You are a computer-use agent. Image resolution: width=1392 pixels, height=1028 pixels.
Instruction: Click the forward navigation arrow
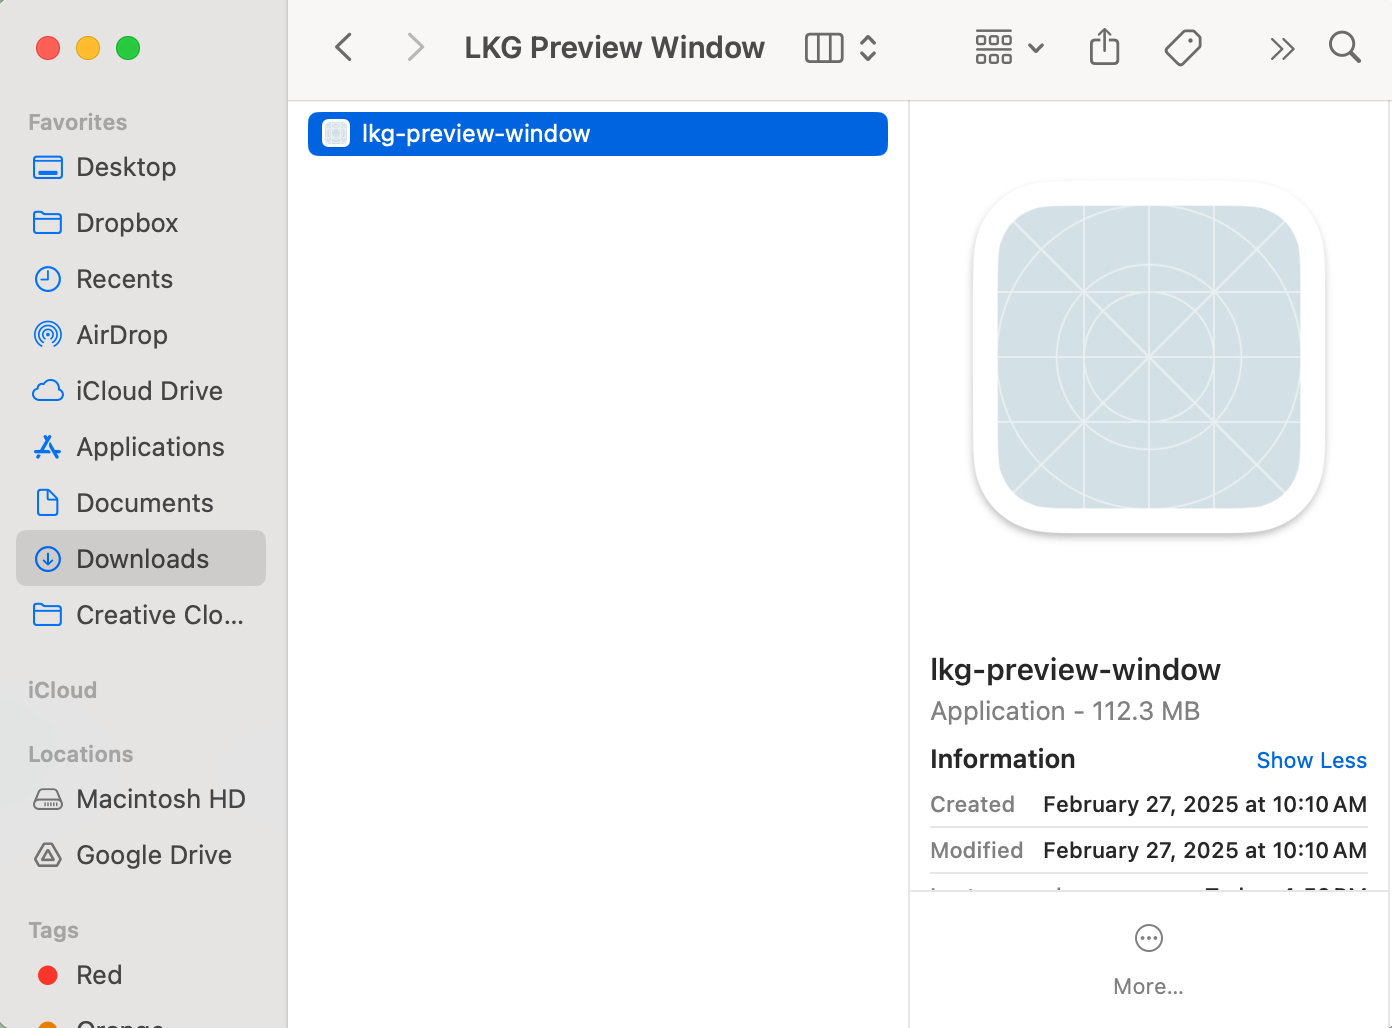pyautogui.click(x=415, y=47)
